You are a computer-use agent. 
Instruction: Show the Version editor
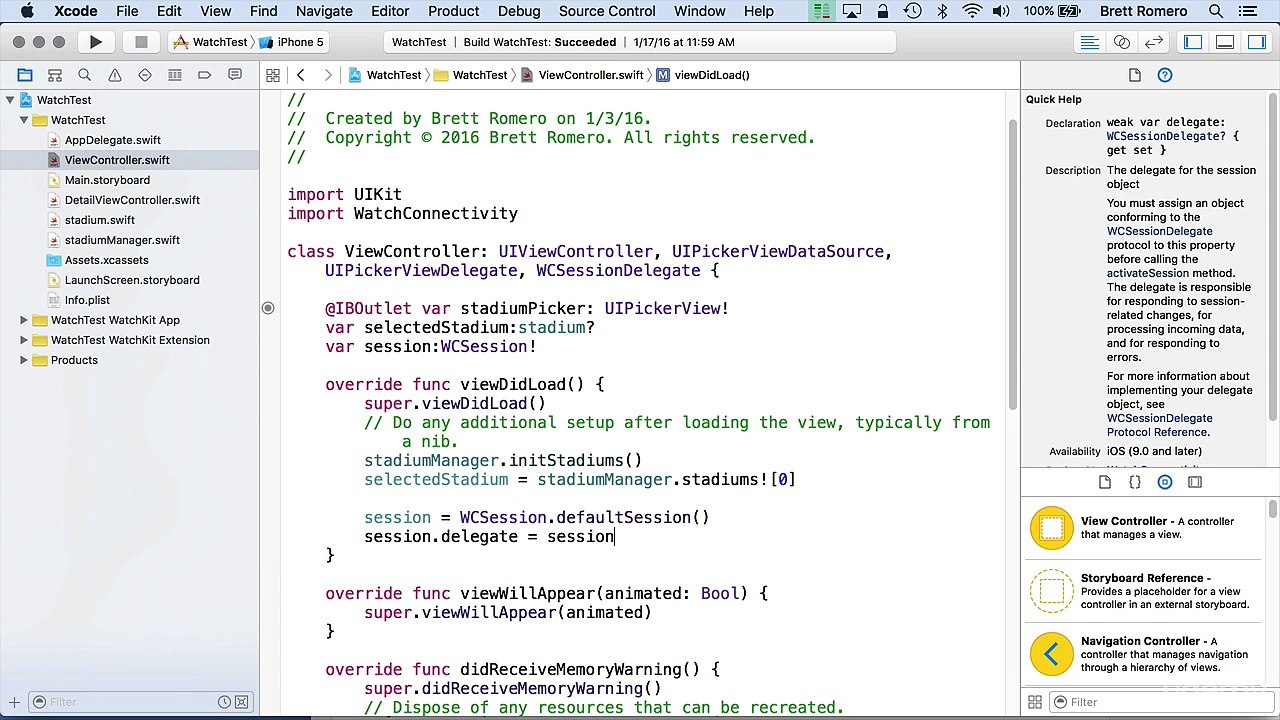point(1154,42)
